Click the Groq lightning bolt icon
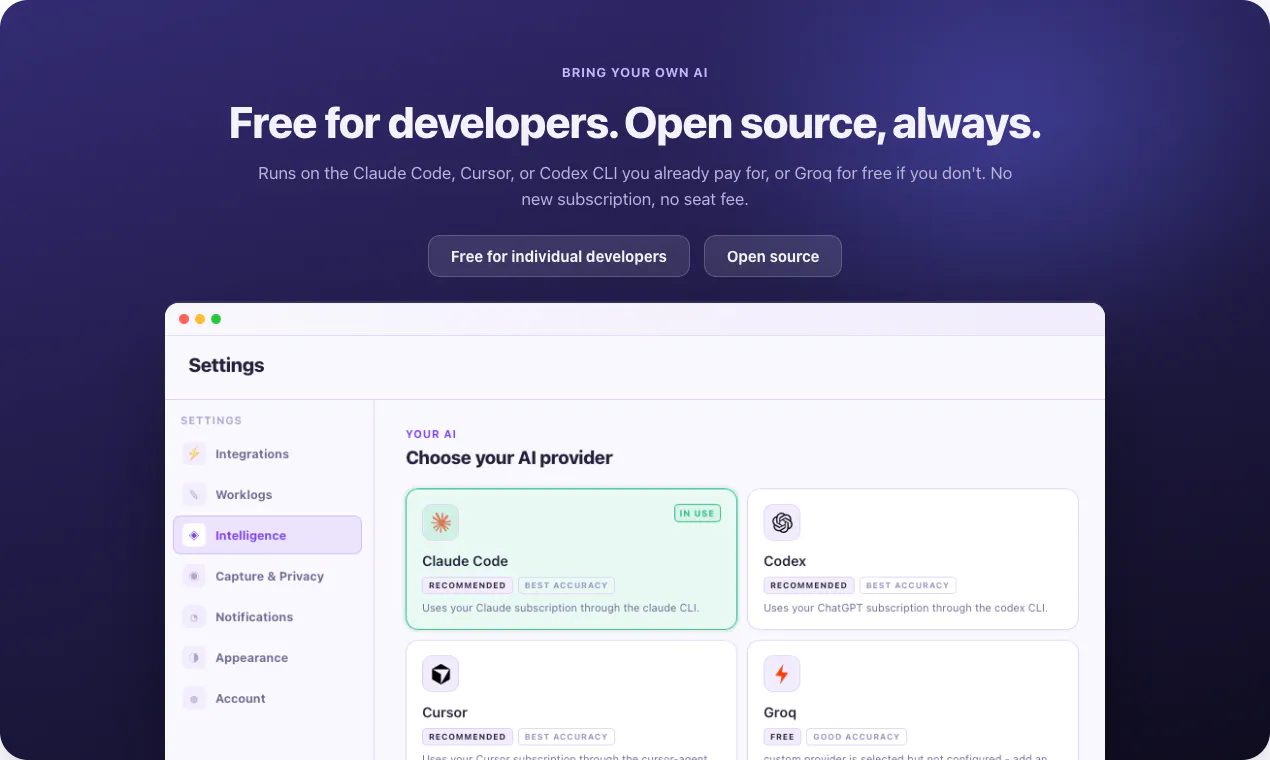Screen dimensions: 1270x760 782,674
